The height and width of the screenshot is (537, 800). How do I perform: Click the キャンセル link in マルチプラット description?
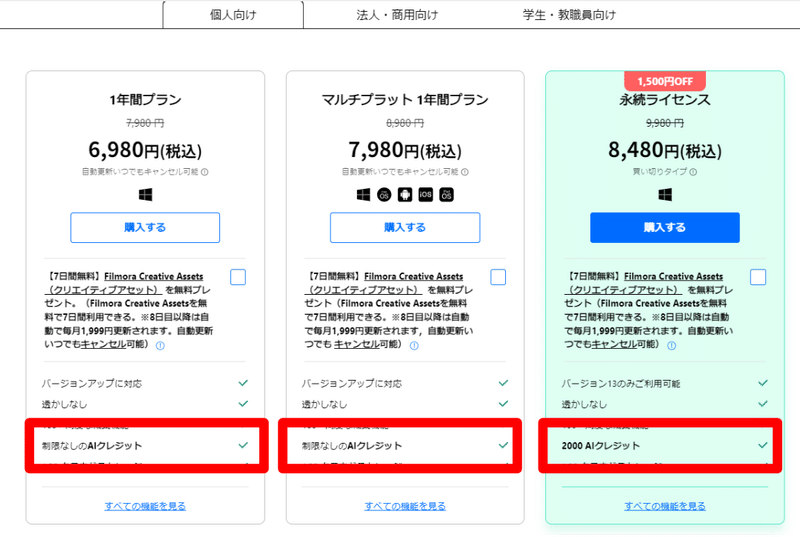357,344
